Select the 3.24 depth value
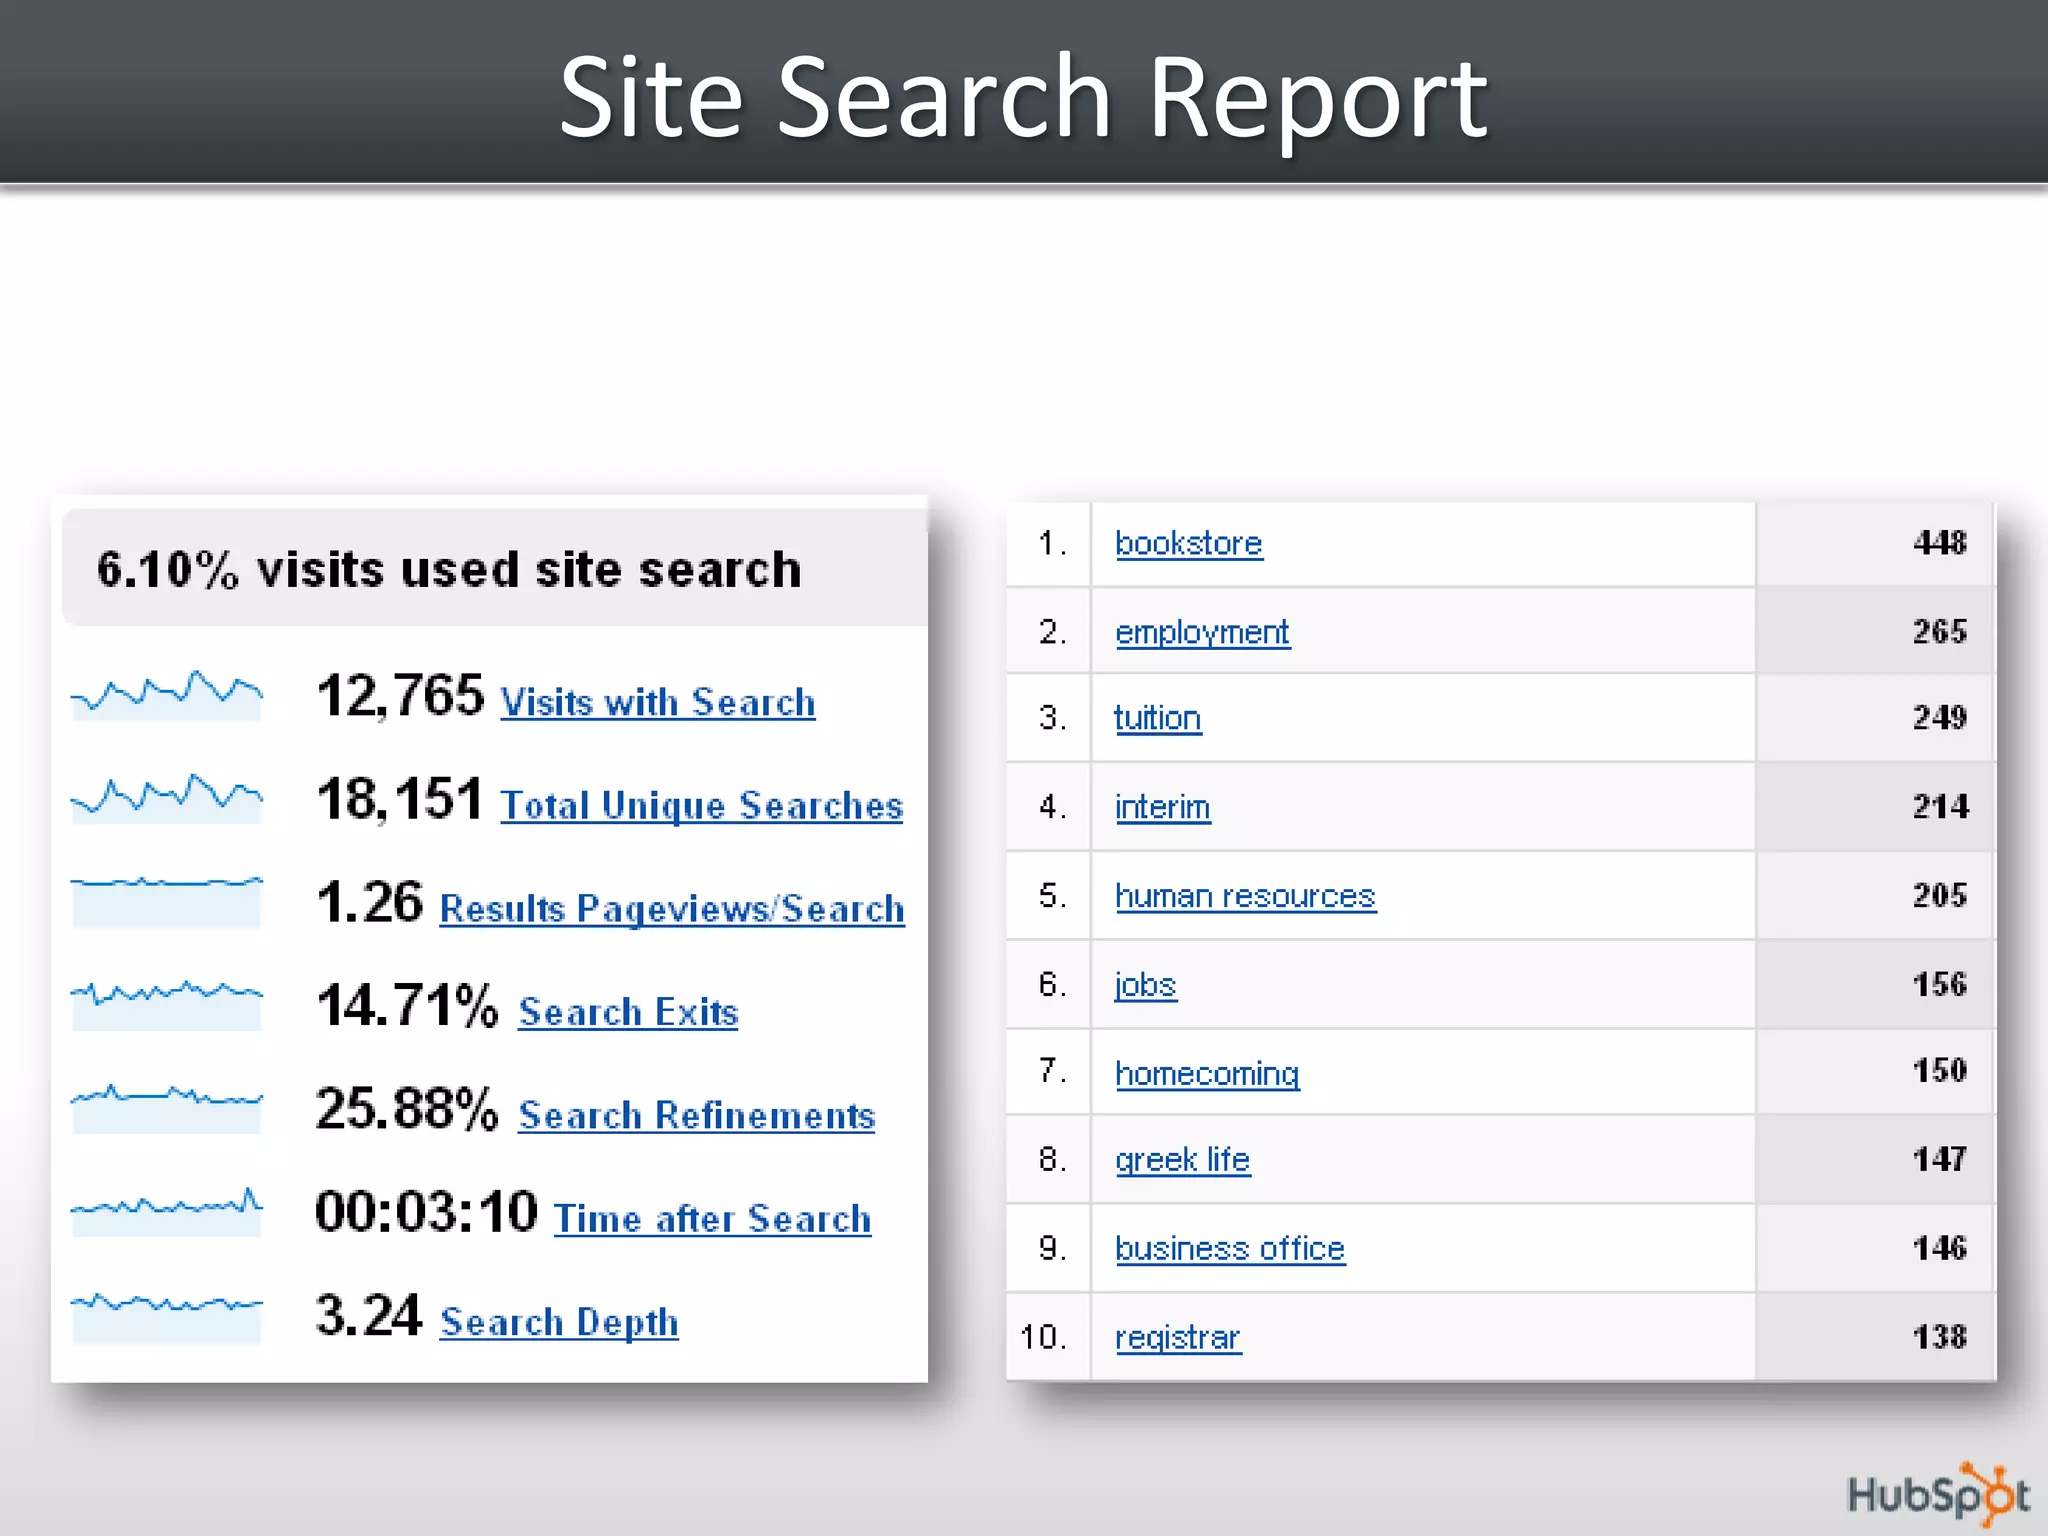Viewport: 2048px width, 1536px height. point(369,1315)
